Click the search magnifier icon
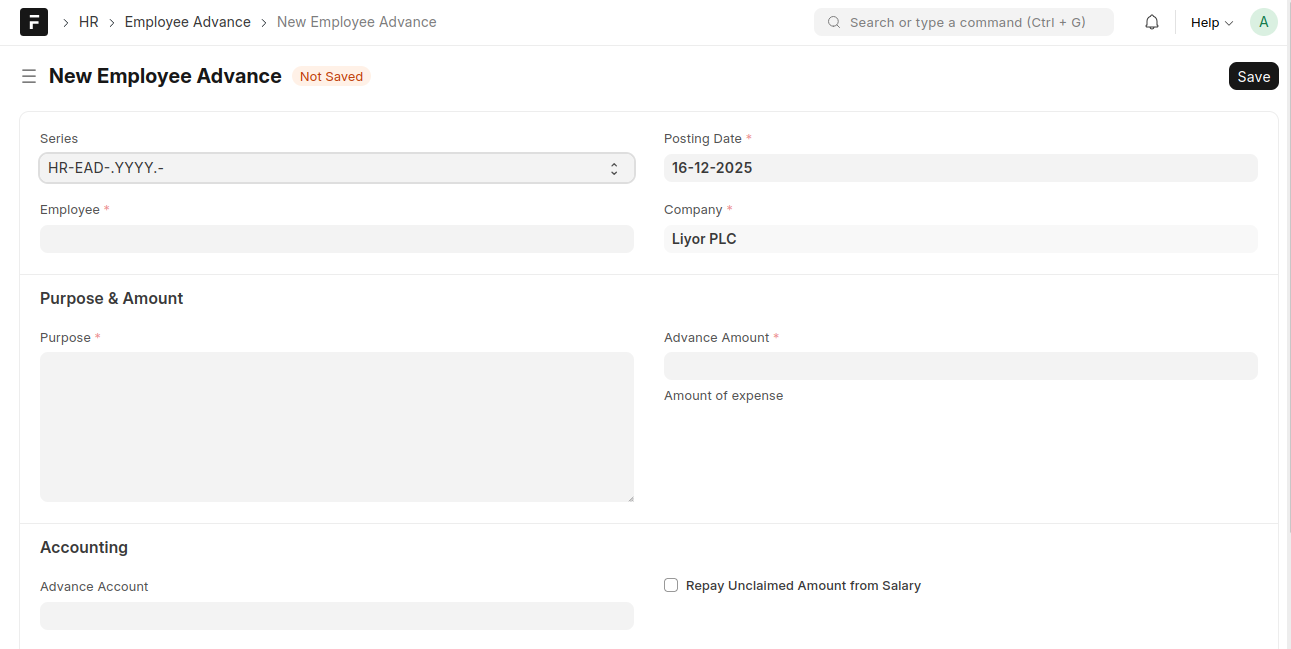 point(834,22)
